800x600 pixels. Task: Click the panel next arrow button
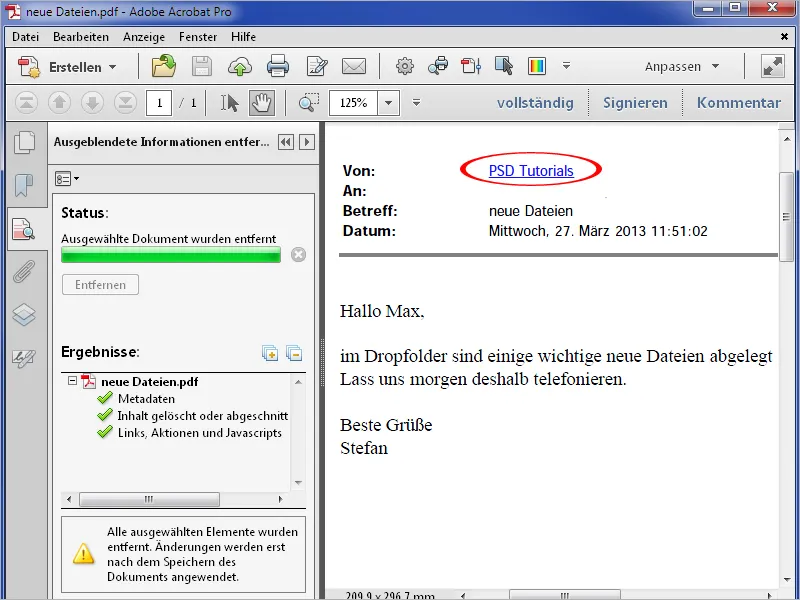307,142
